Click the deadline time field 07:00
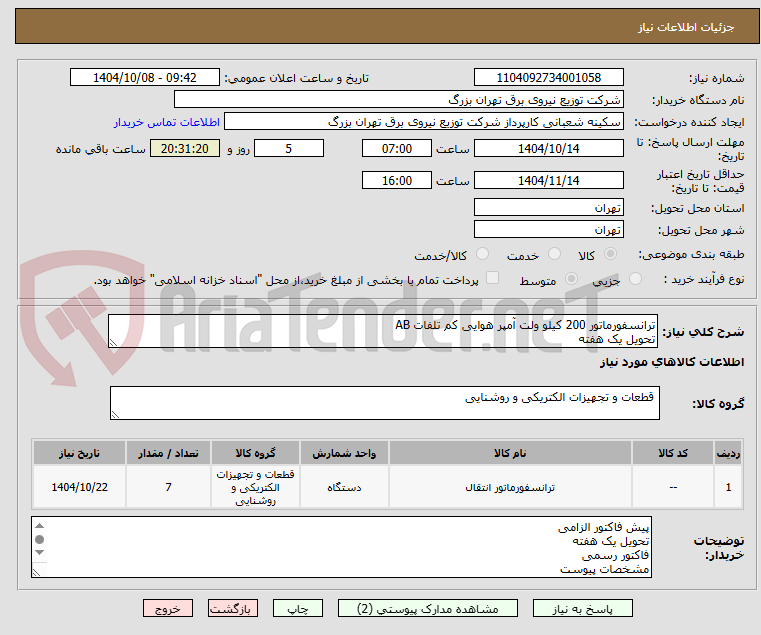This screenshot has width=761, height=635. [397, 149]
